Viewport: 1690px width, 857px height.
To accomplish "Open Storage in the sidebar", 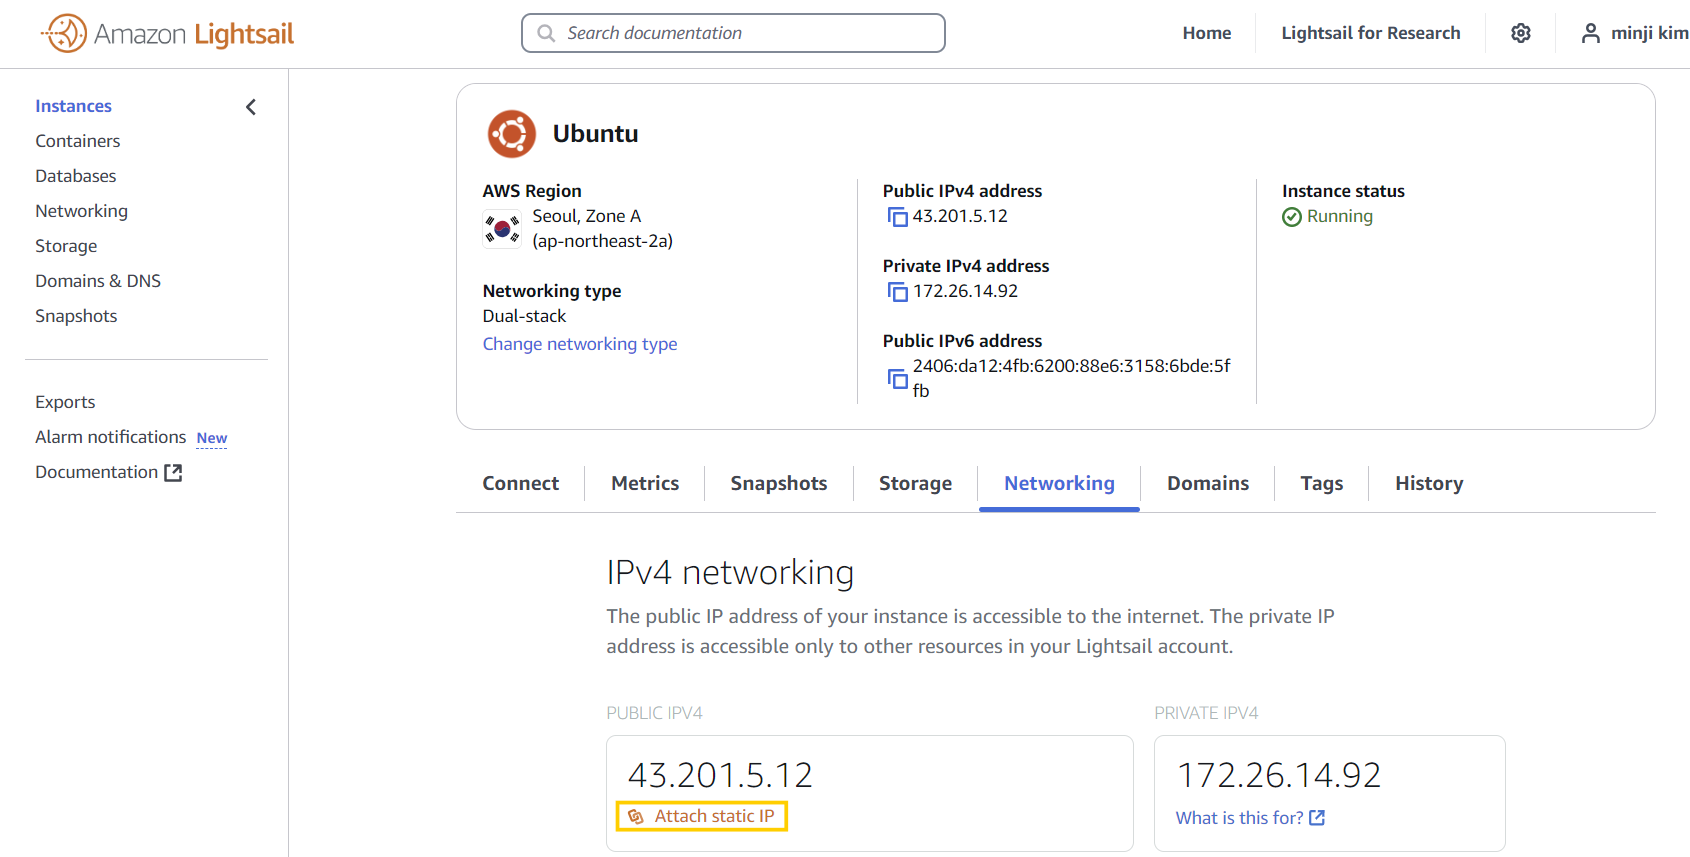I will click(x=66, y=246).
